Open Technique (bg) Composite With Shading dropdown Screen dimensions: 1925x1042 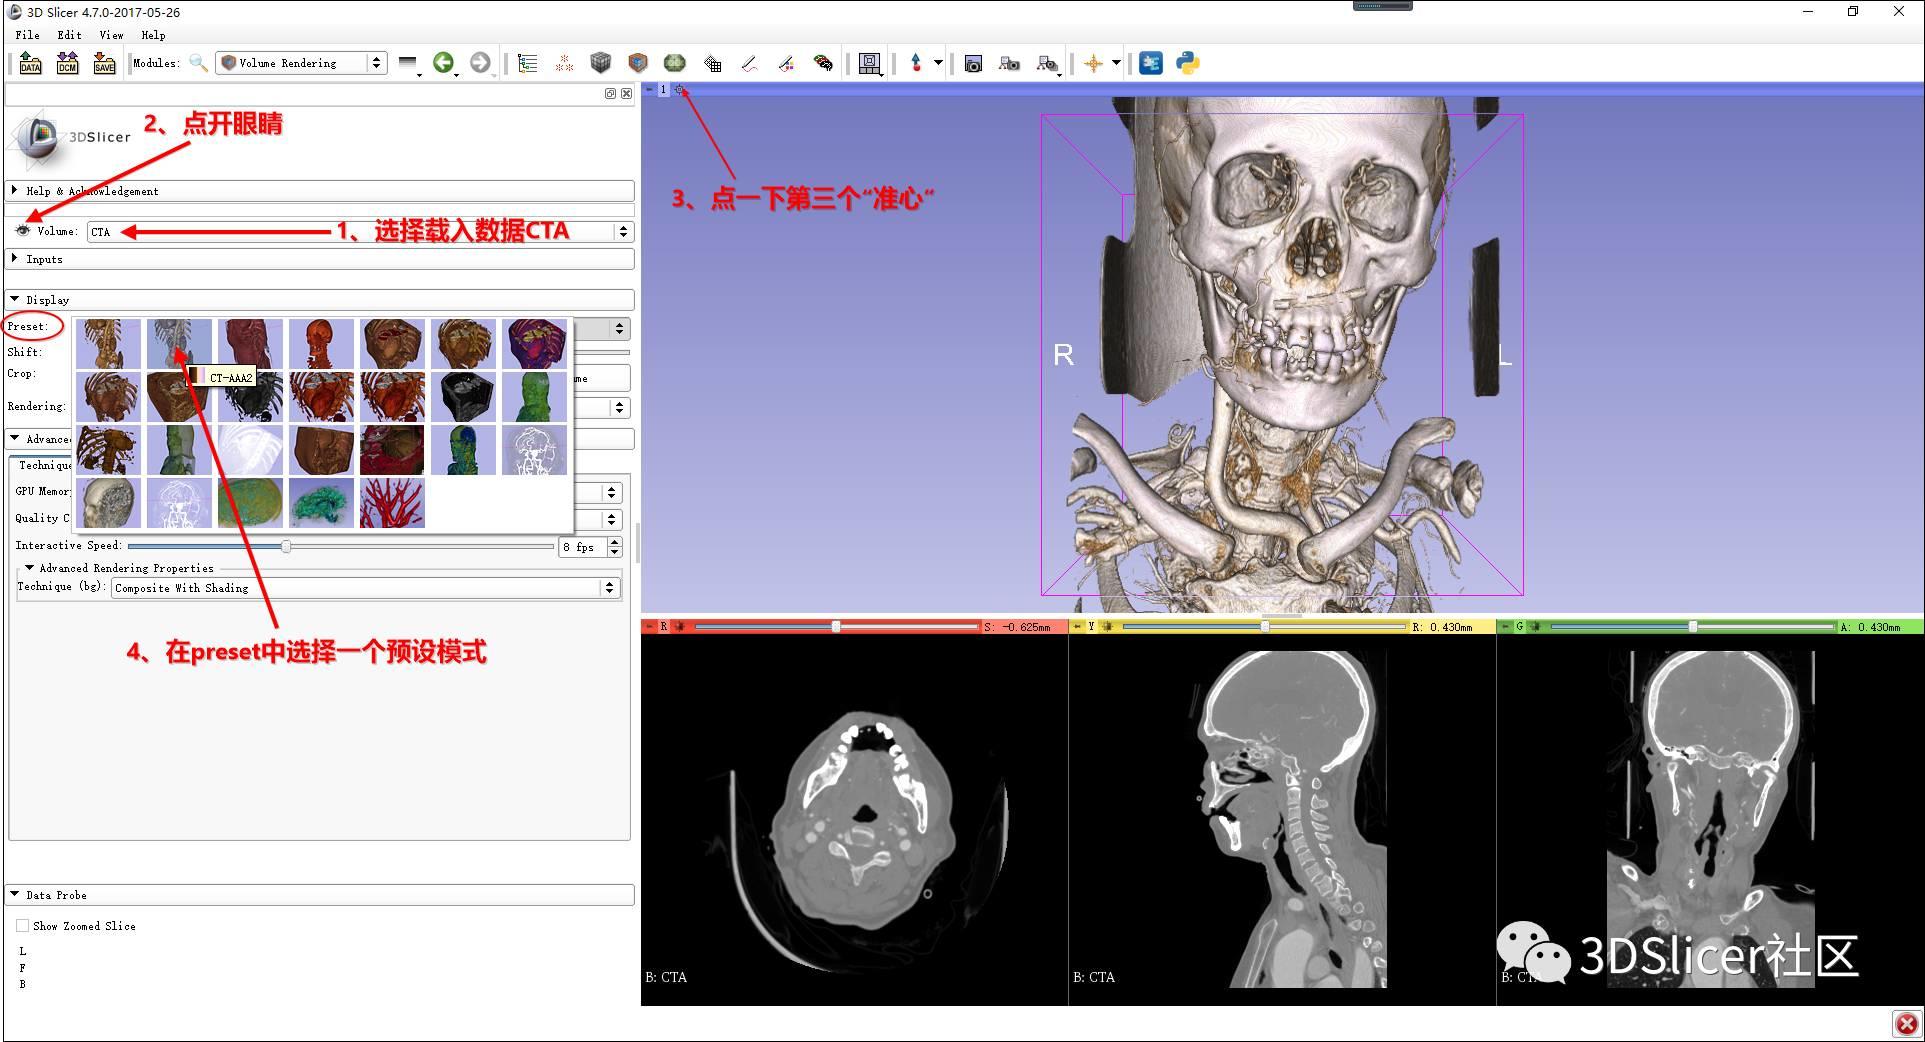point(366,588)
